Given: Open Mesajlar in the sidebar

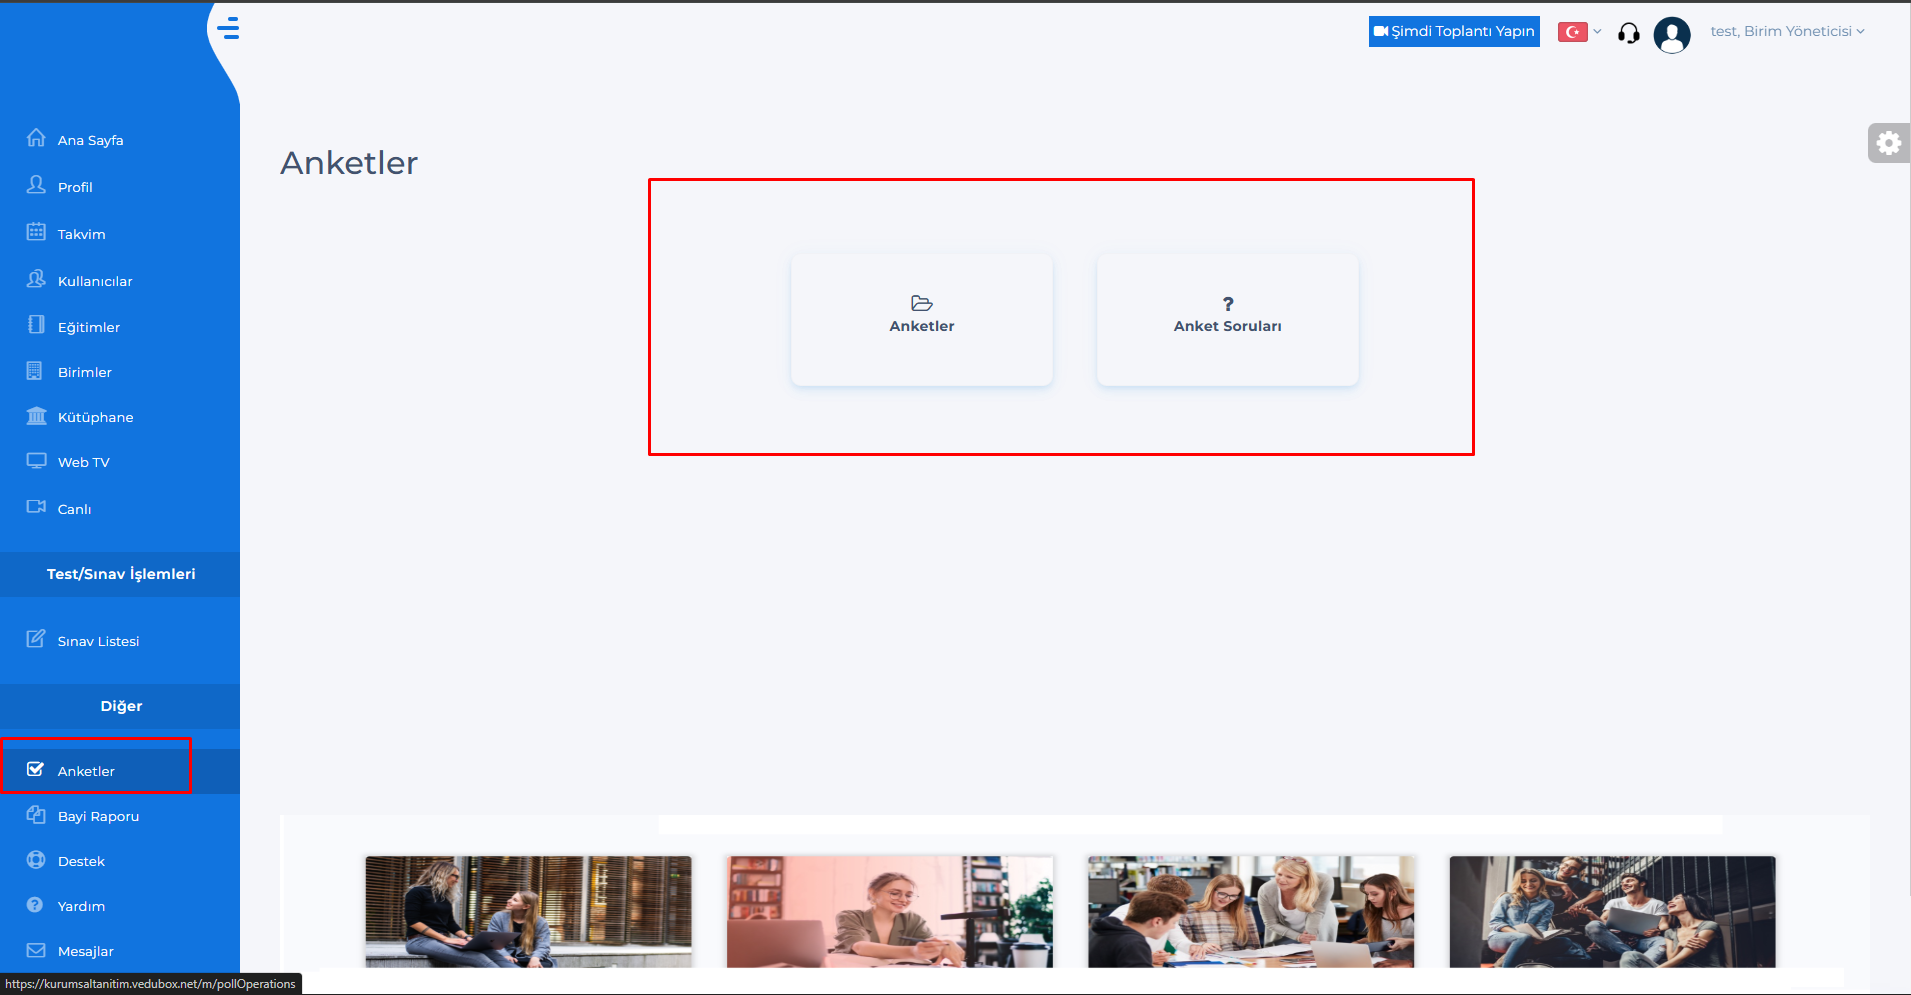Looking at the screenshot, I should [x=85, y=951].
